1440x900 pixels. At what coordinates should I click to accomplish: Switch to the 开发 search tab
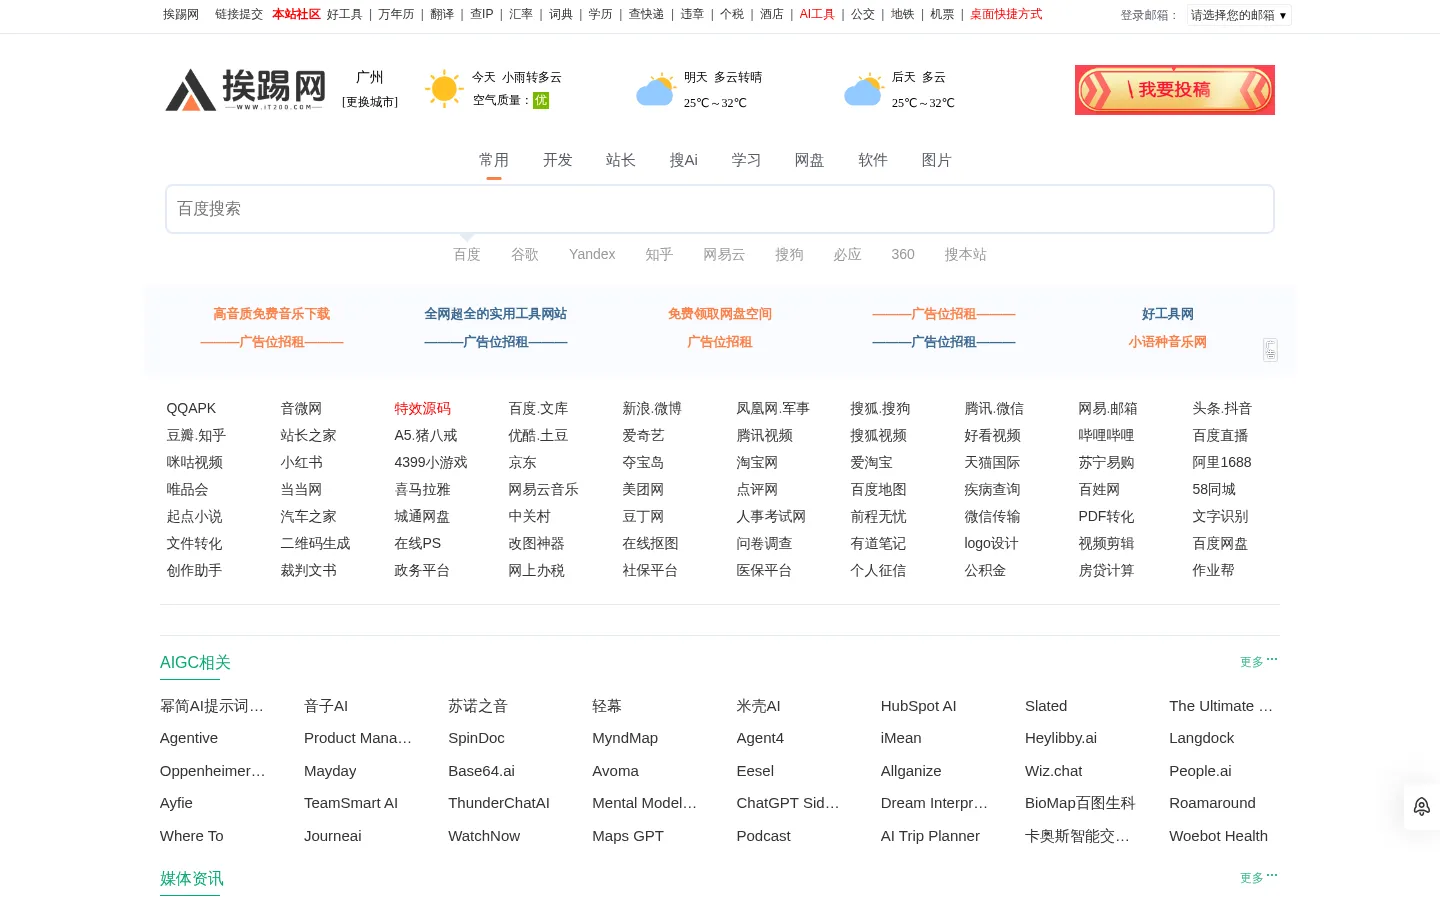[557, 160]
